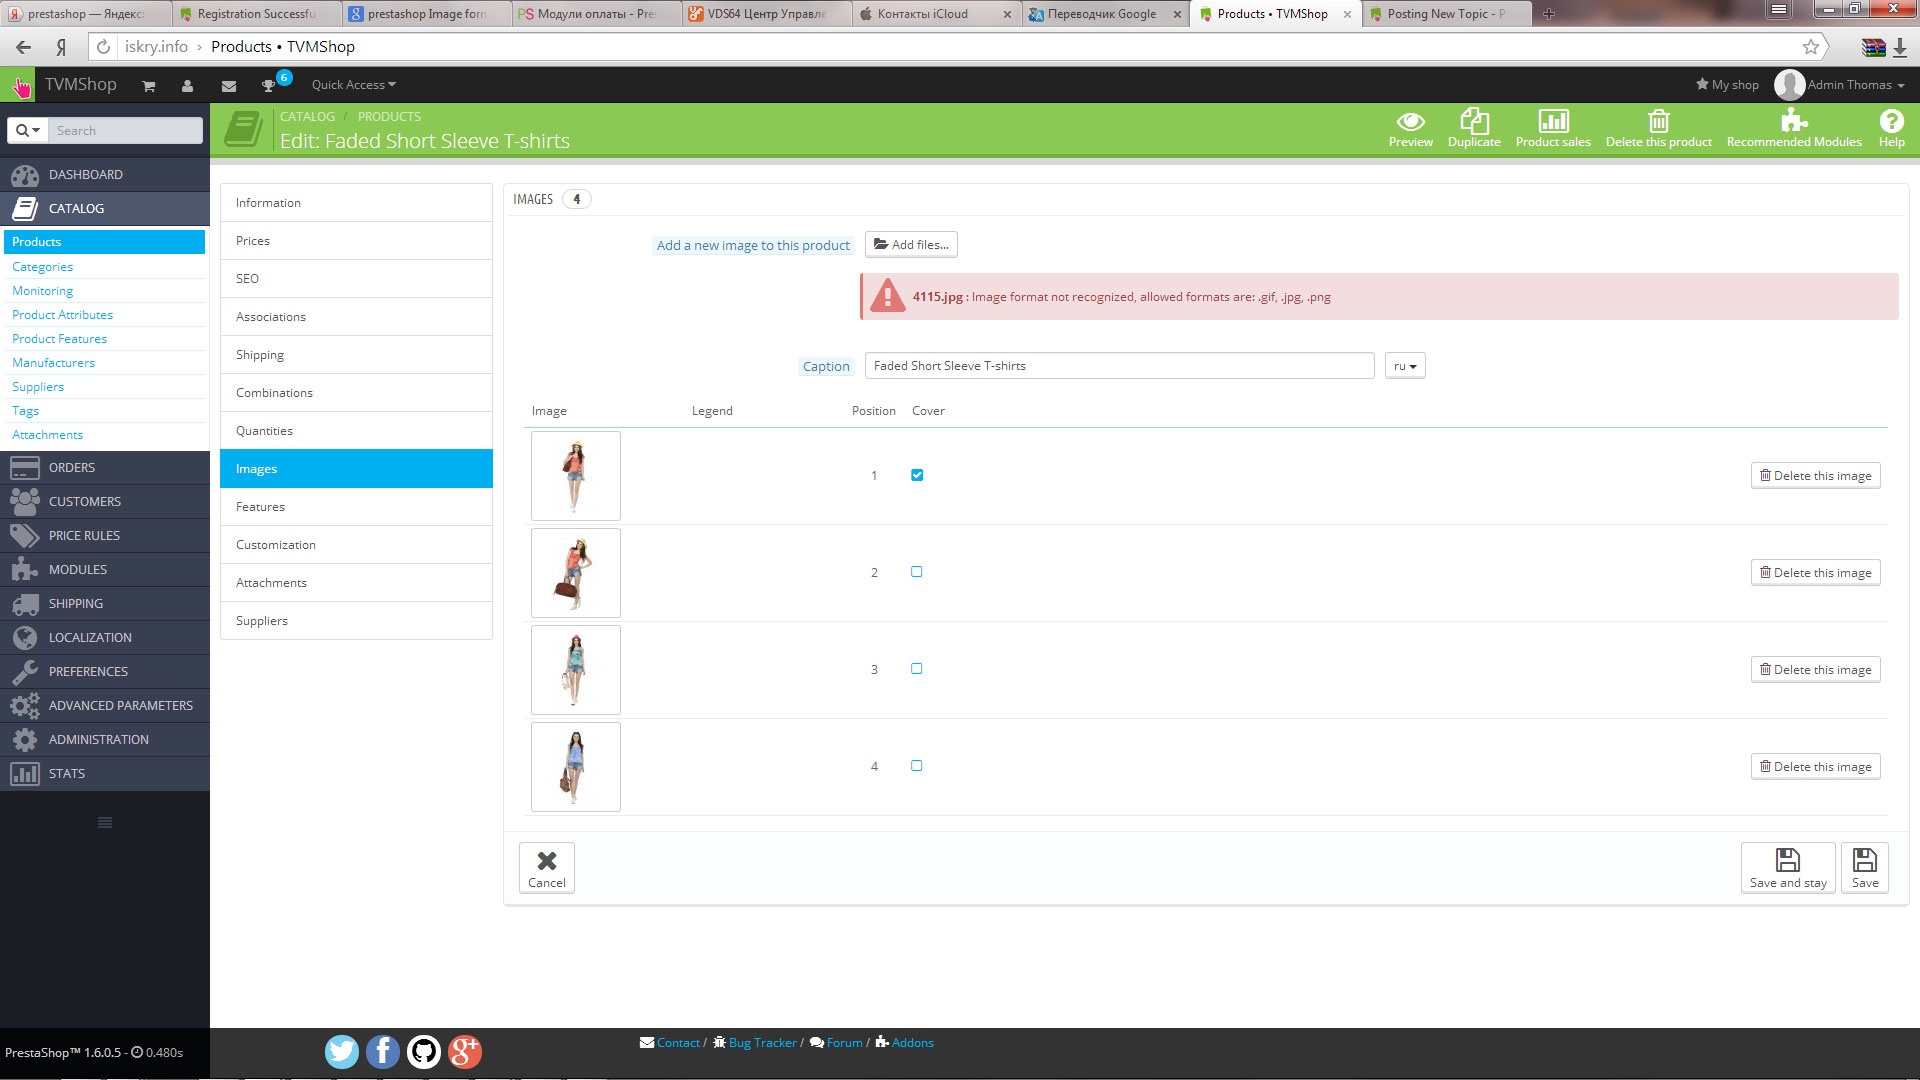Image resolution: width=1920 pixels, height=1080 pixels.
Task: Open the ru language dropdown
Action: [1405, 366]
